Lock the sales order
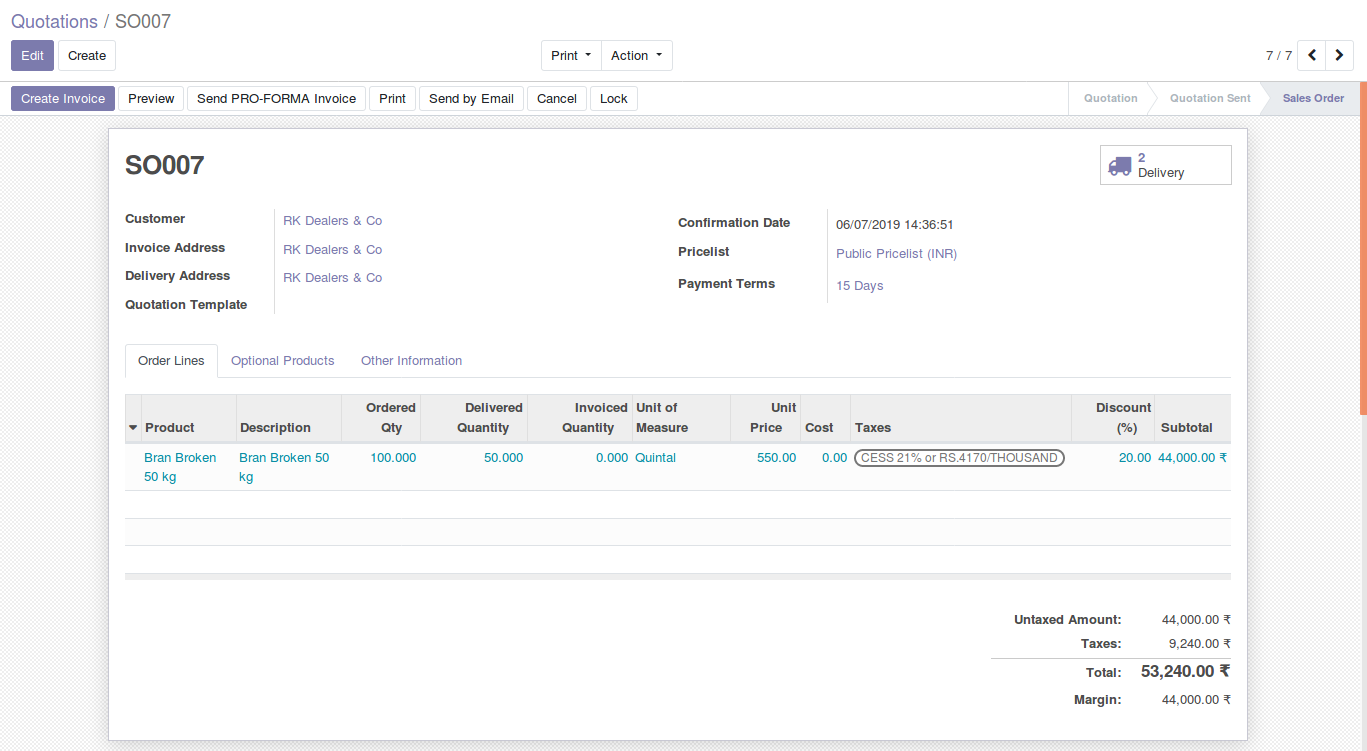This screenshot has width=1367, height=751. (x=614, y=99)
